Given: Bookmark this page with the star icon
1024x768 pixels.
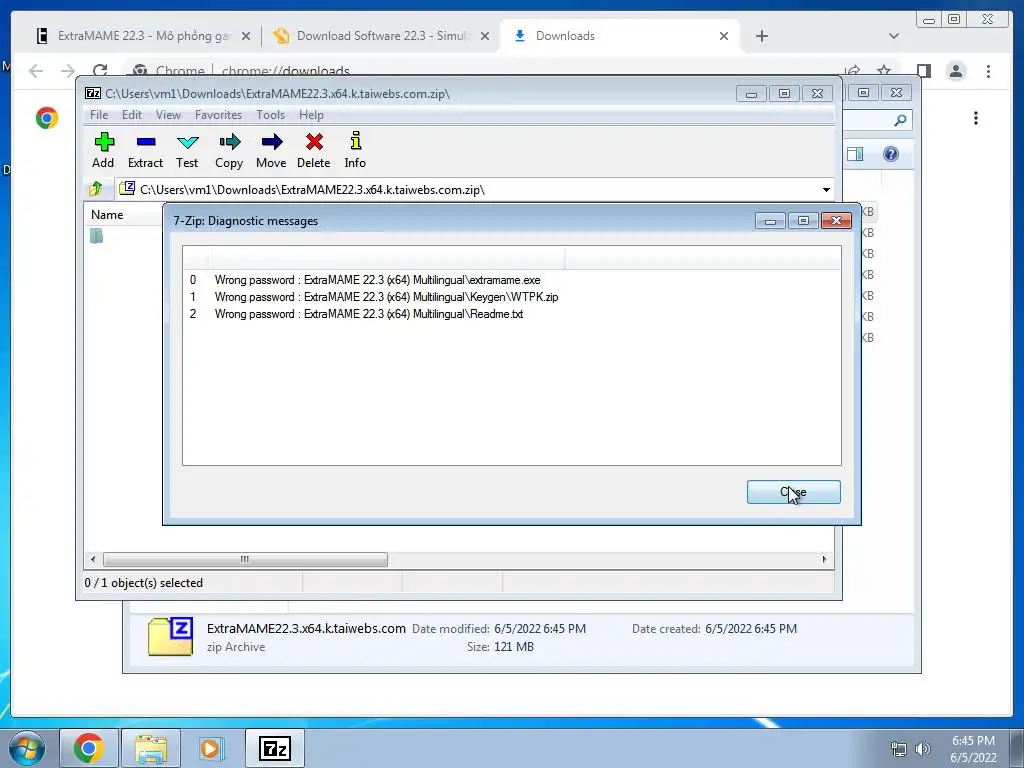Looking at the screenshot, I should tap(884, 70).
